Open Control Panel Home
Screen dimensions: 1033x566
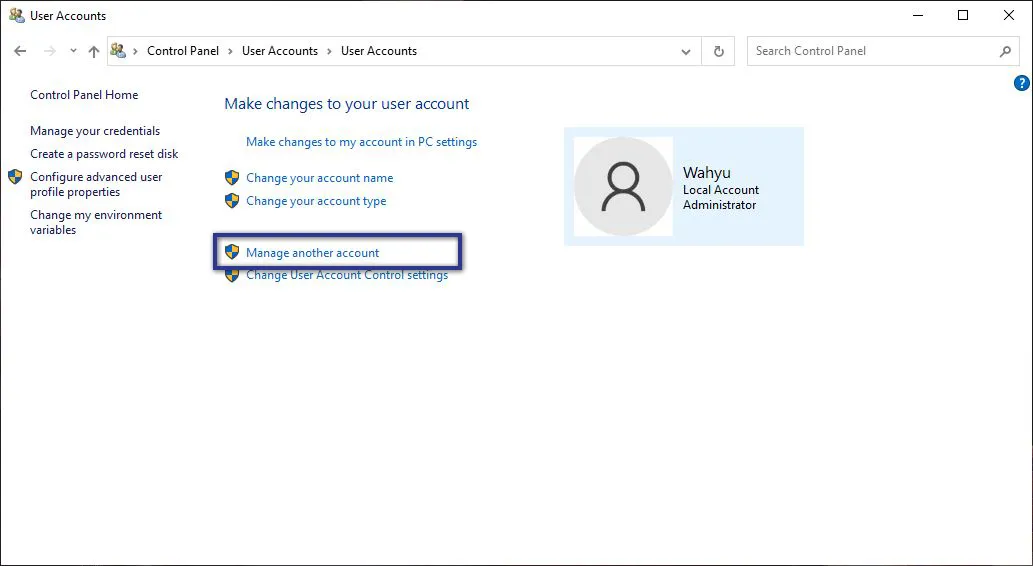(84, 95)
